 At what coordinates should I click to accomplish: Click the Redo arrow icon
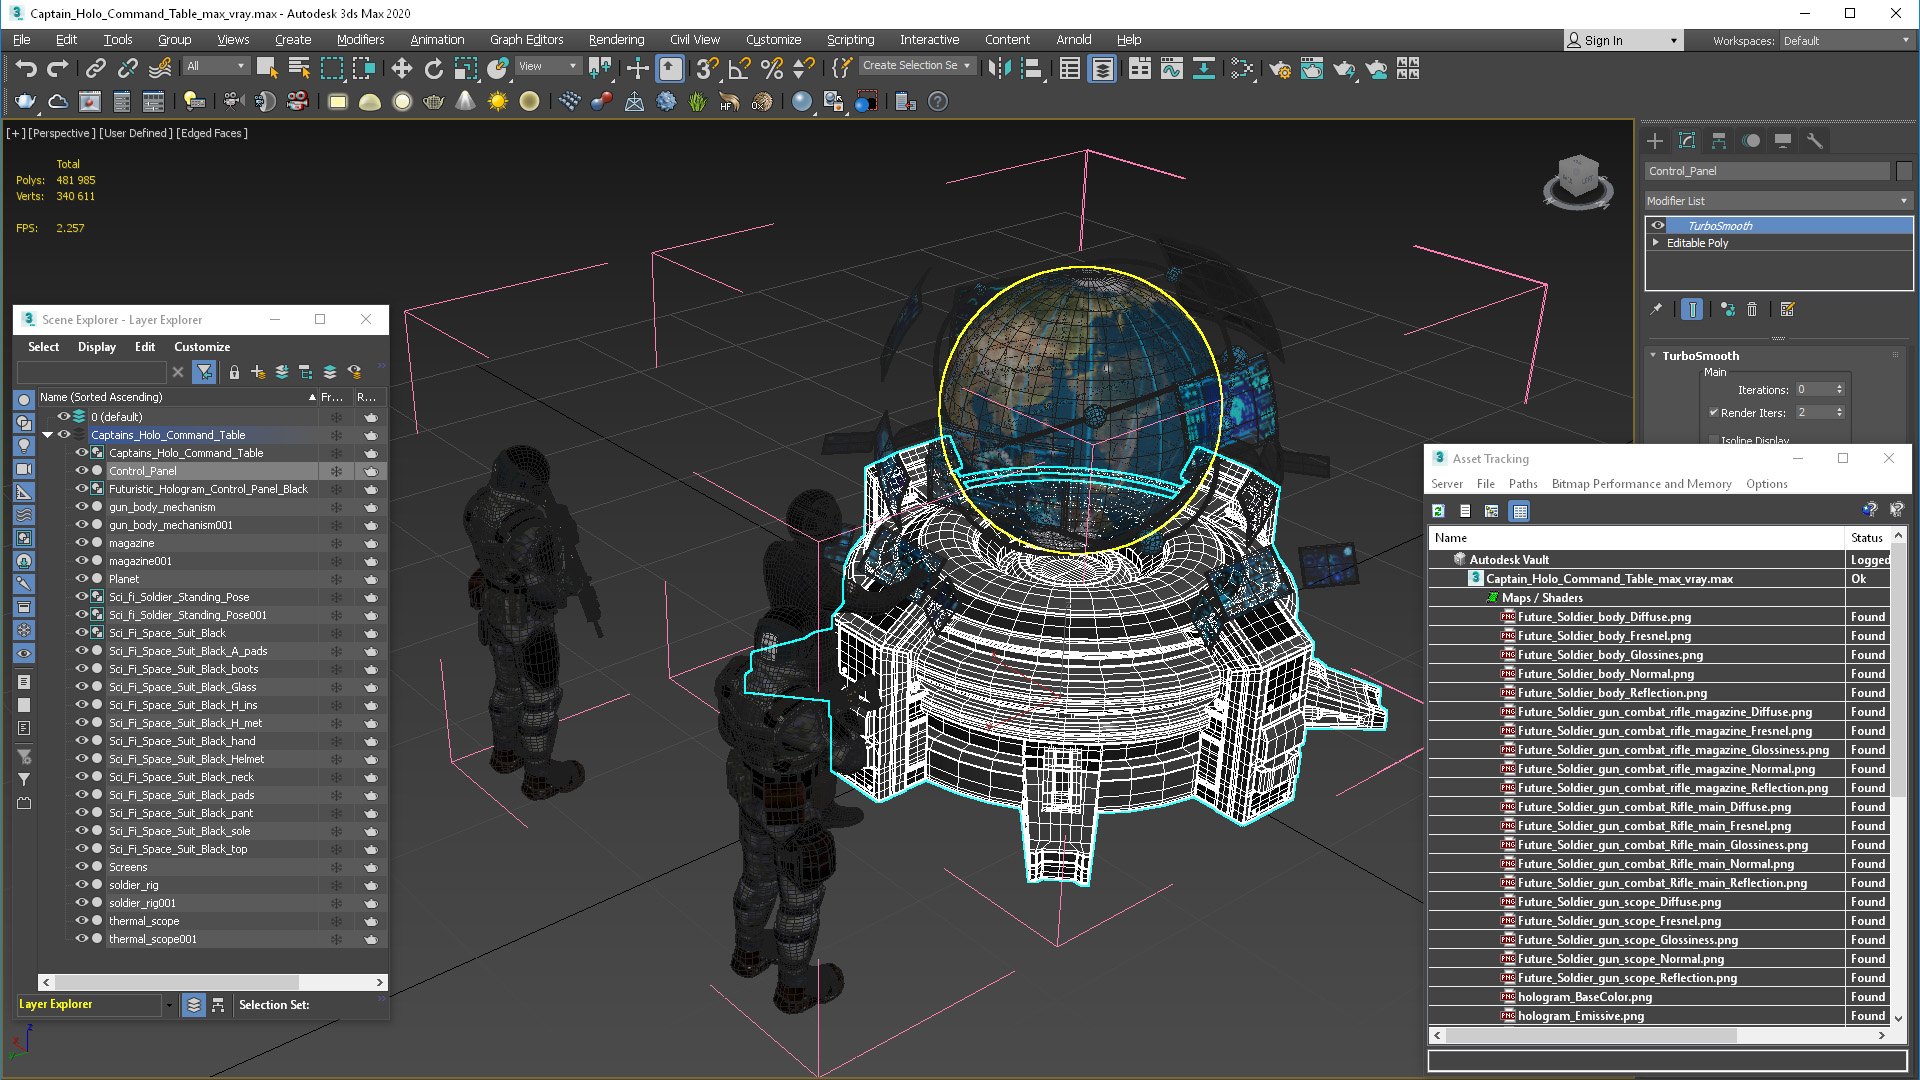58,68
